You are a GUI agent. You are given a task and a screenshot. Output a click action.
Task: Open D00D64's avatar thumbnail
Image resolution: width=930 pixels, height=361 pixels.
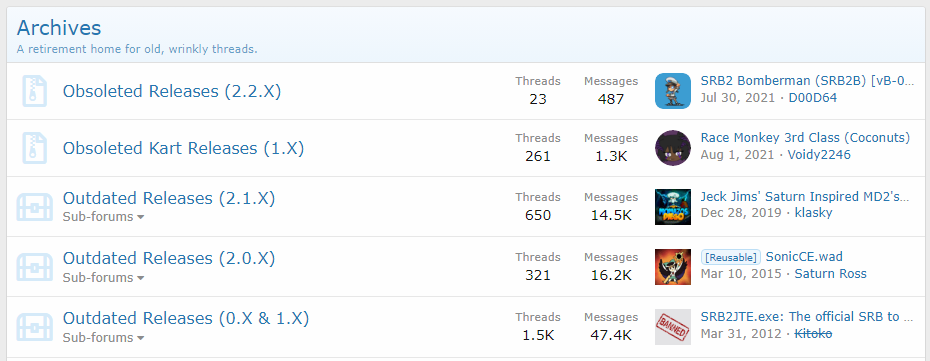click(x=673, y=91)
